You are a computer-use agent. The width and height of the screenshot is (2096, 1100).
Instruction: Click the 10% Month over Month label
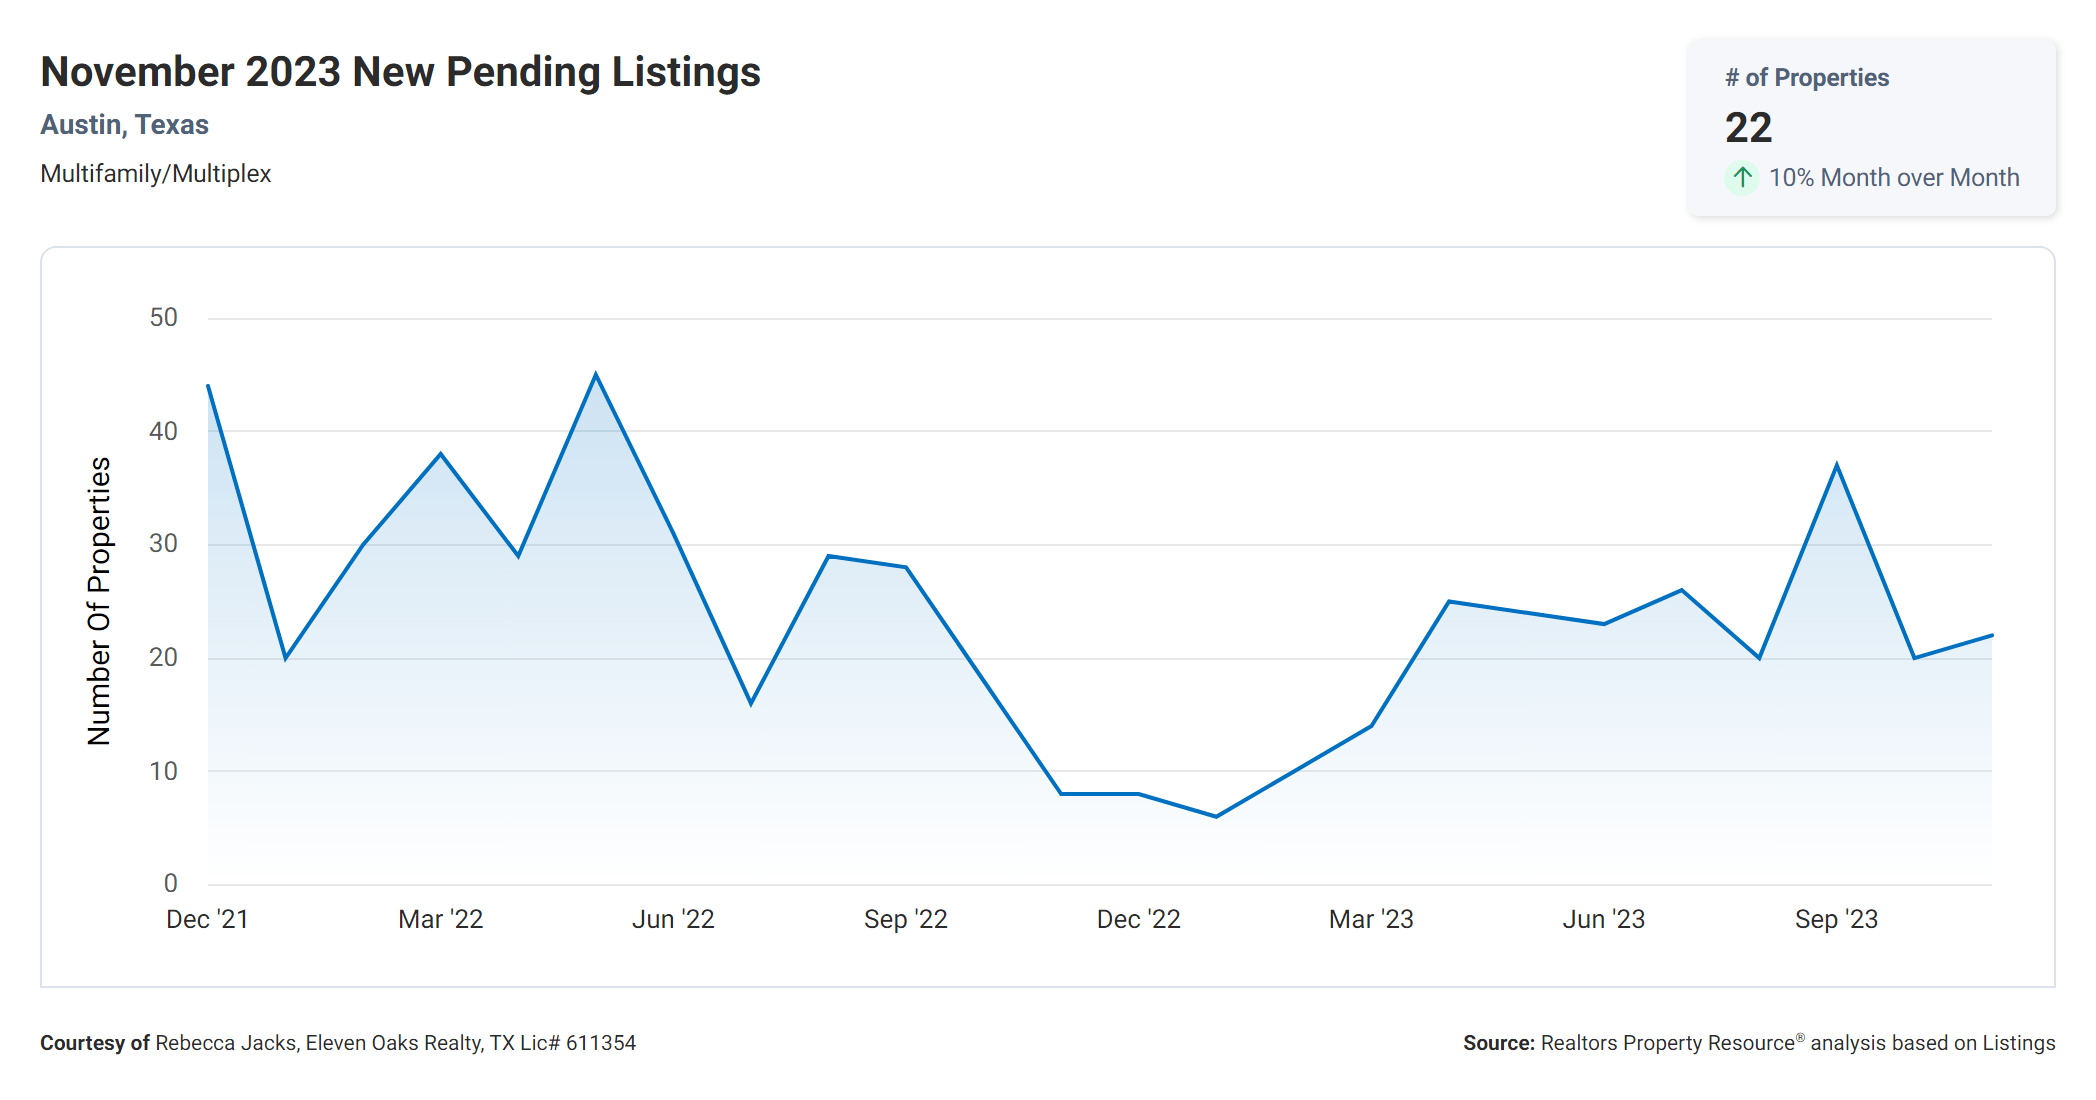pos(1893,178)
